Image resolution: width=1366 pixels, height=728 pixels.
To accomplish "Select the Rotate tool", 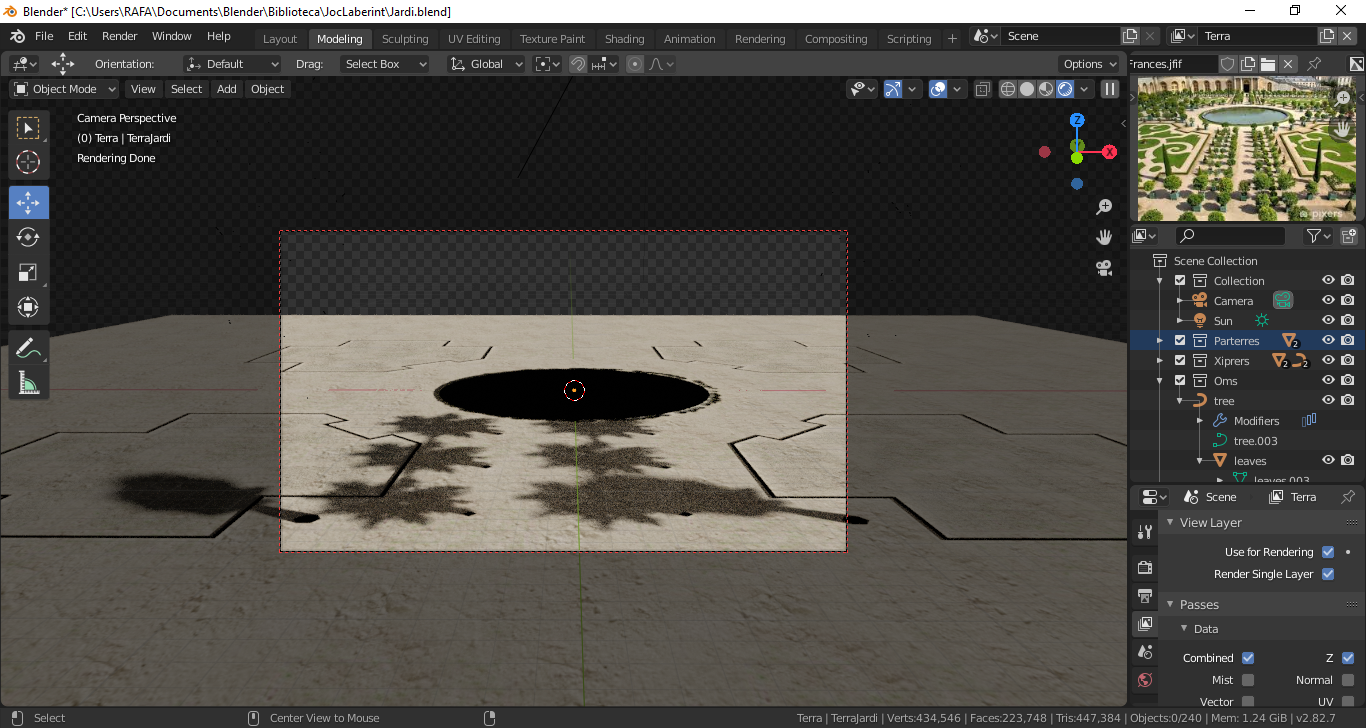I will (28, 237).
